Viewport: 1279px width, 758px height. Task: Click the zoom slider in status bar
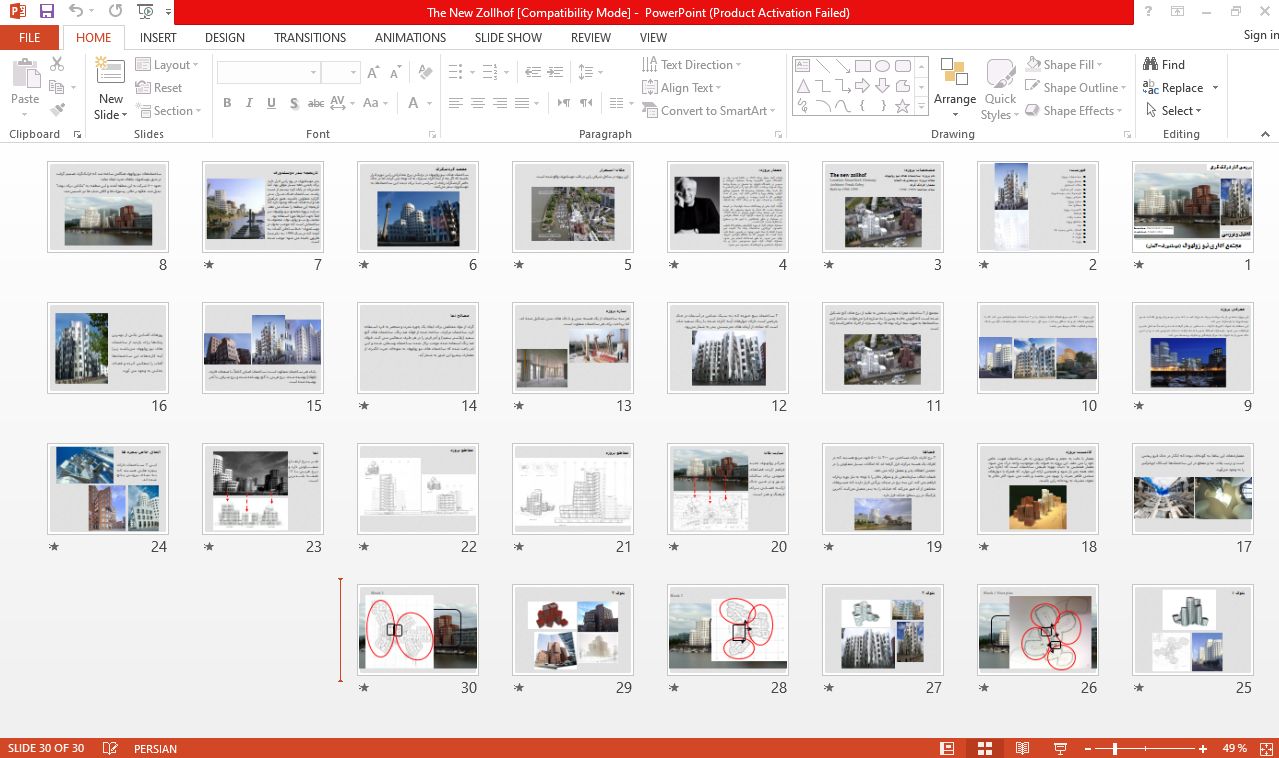1115,748
